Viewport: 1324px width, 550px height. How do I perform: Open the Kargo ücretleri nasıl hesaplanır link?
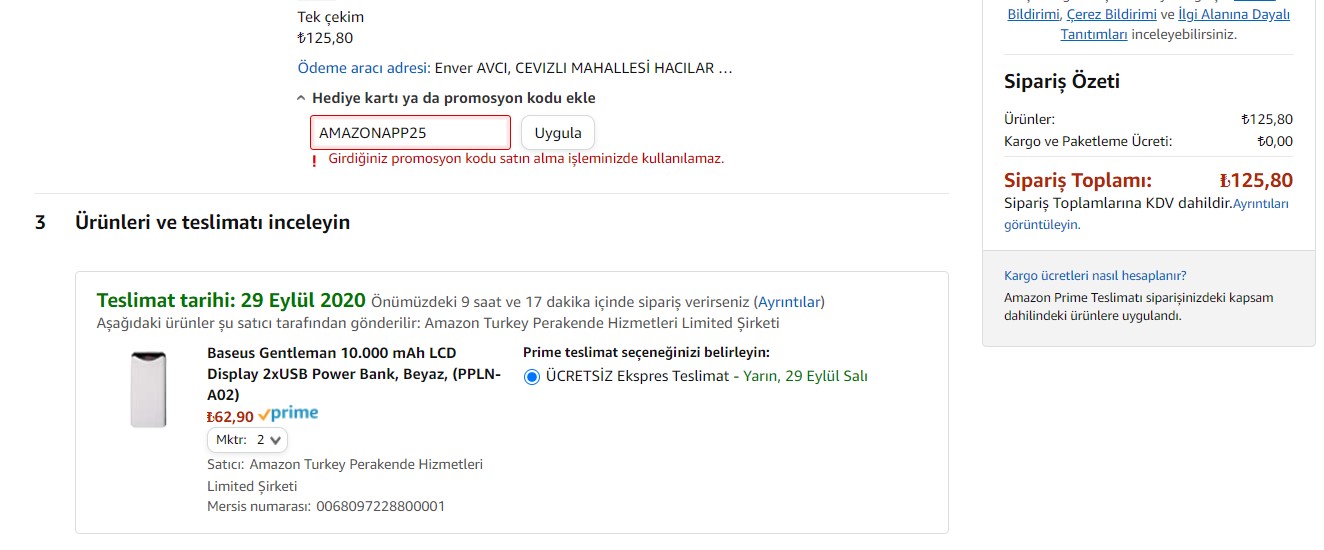click(x=1095, y=276)
